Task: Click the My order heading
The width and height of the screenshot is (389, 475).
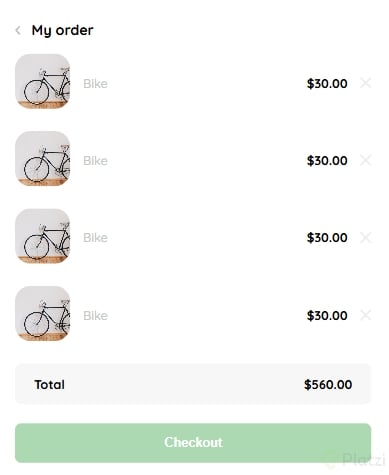Action: click(x=62, y=30)
